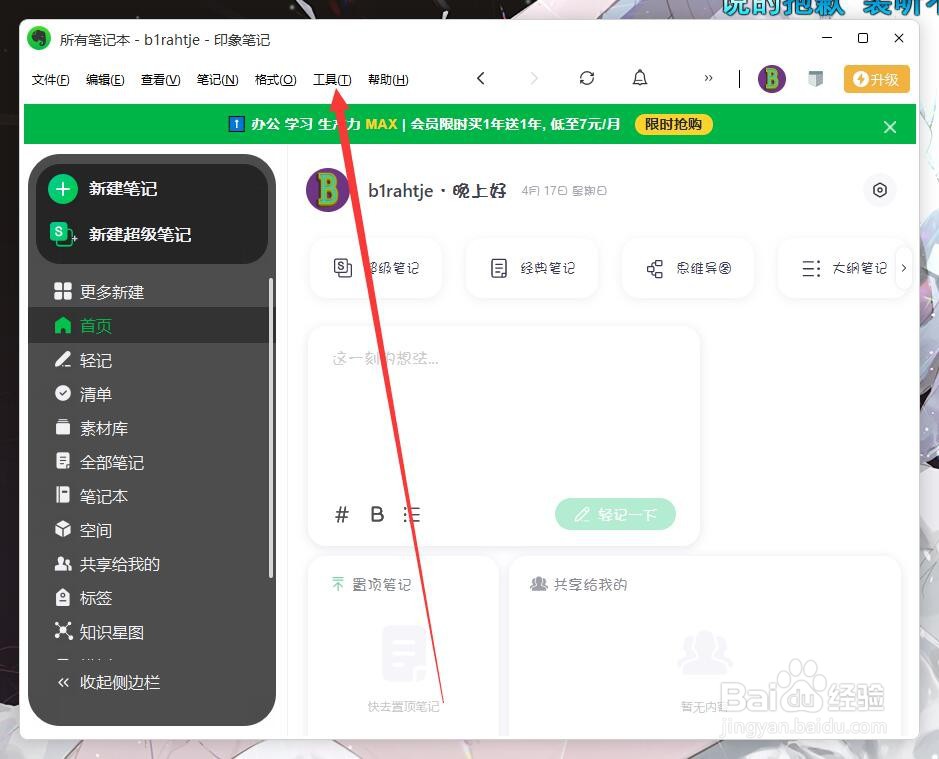Click the large profile avatar by b1rahtje
This screenshot has height=759, width=939.
[328, 190]
